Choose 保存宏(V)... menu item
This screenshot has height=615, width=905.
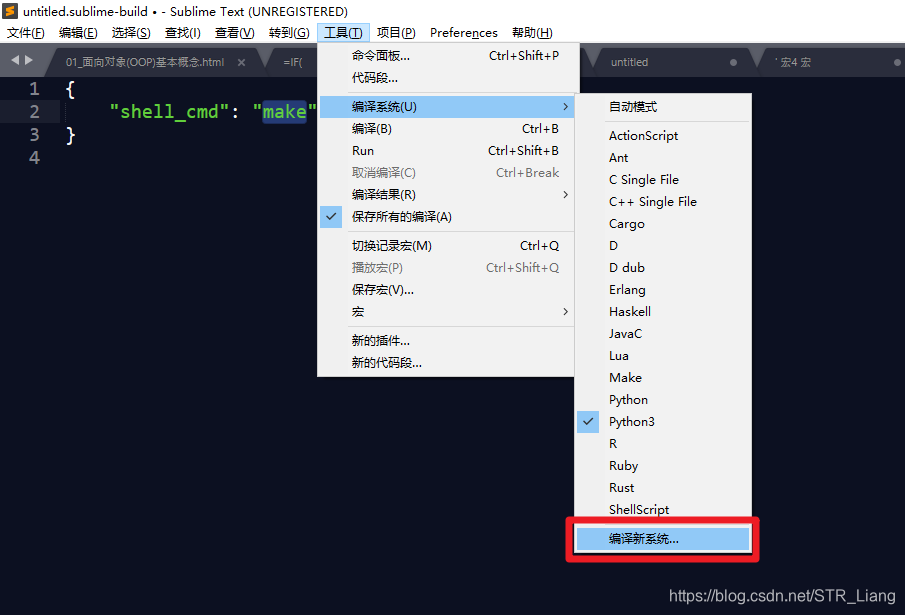point(448,290)
